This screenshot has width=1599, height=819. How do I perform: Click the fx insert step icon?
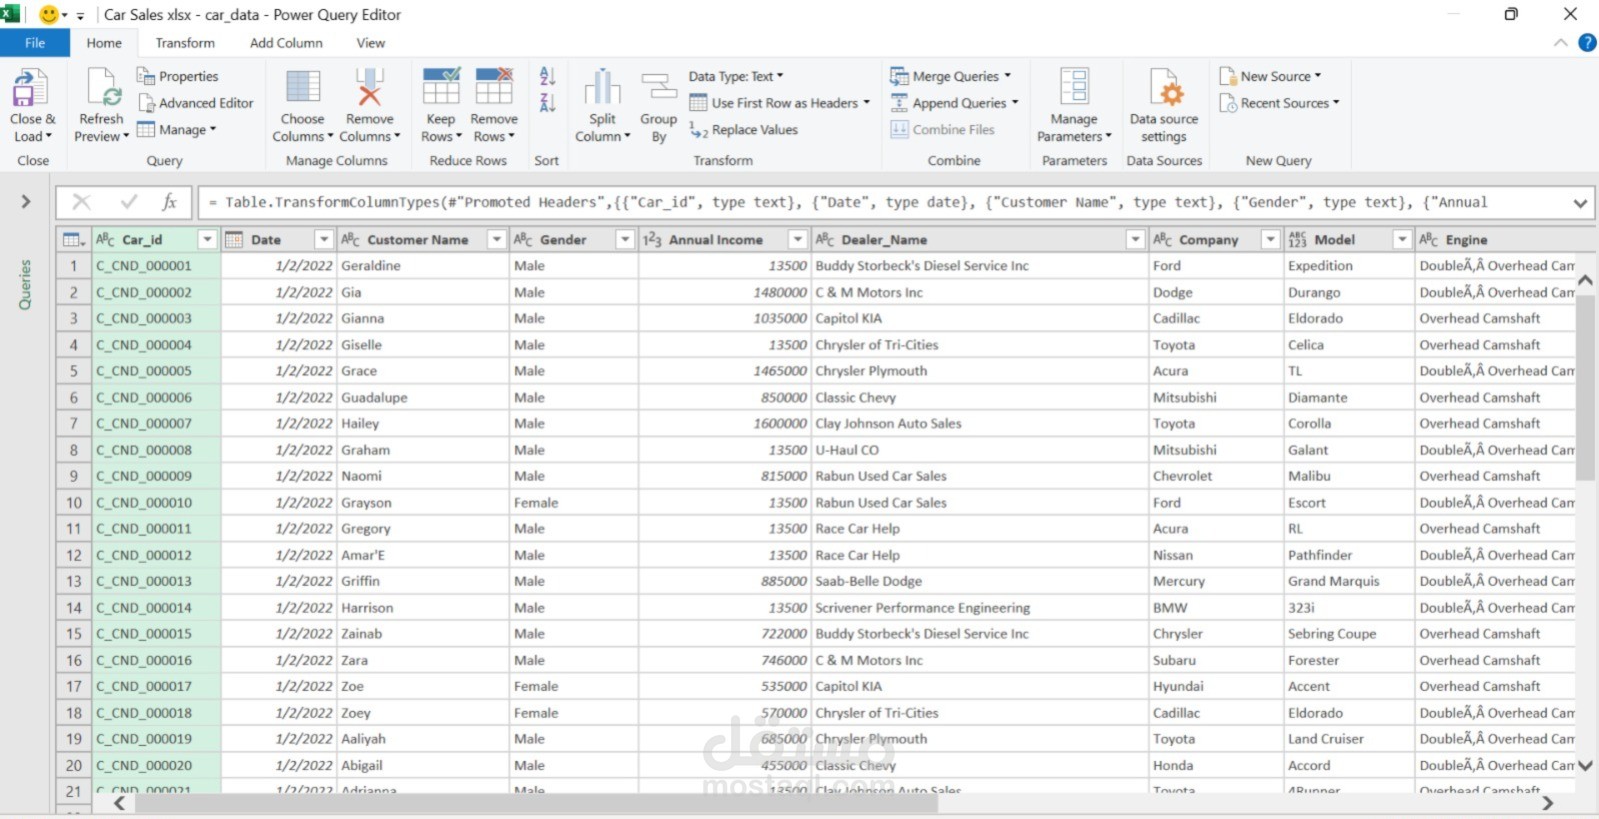pos(170,202)
